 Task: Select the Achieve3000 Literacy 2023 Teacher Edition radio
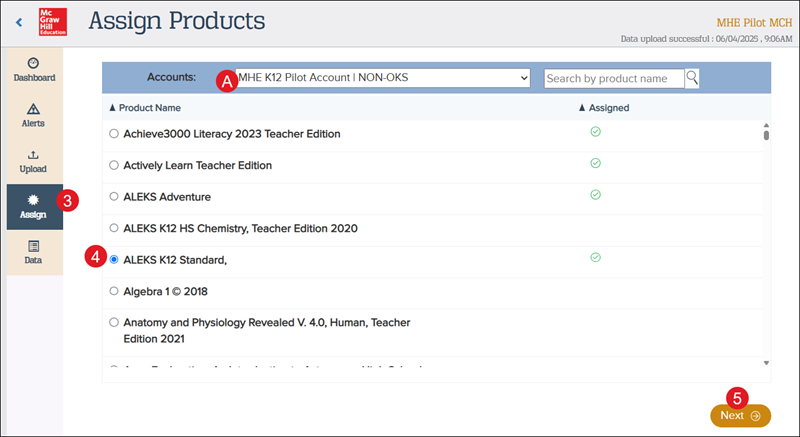(x=114, y=134)
